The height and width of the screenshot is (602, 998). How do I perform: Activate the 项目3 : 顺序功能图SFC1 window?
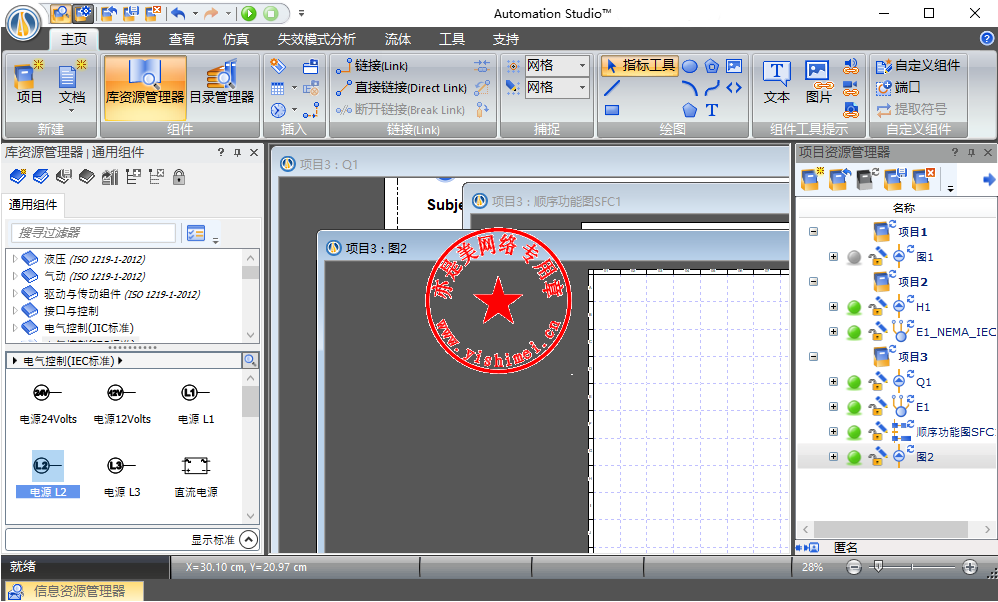tap(556, 202)
